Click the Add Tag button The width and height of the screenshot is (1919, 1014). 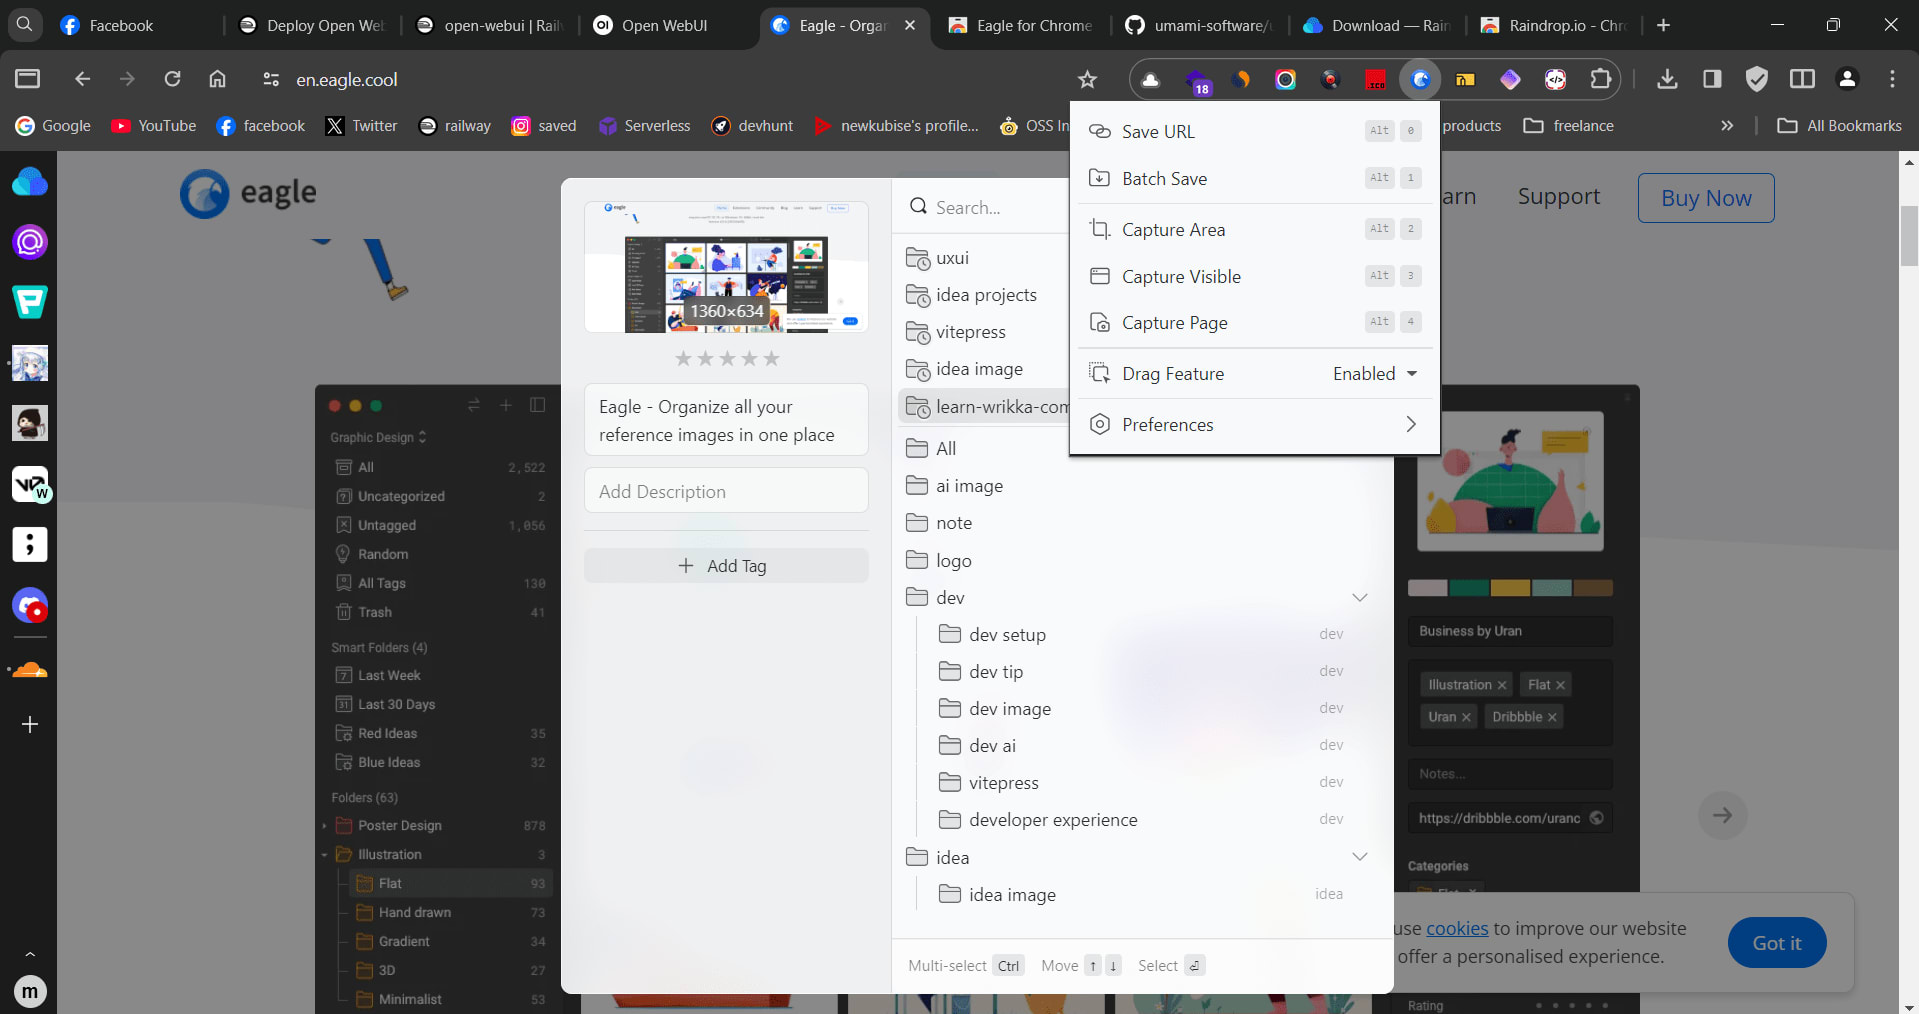[x=726, y=566]
